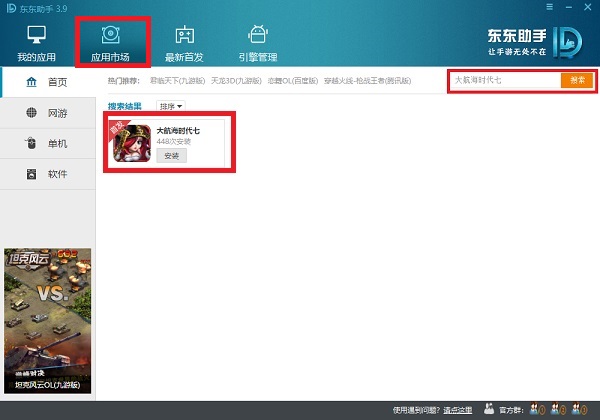Click the globe icon beside 网游
This screenshot has width=600, height=420.
[x=31, y=112]
